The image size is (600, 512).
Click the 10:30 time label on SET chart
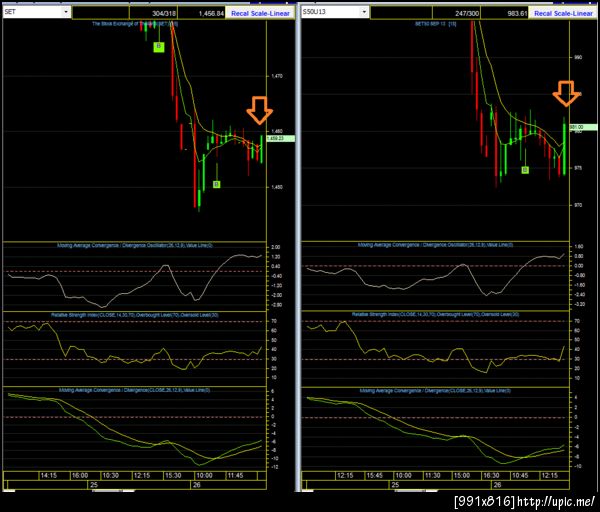click(x=111, y=476)
